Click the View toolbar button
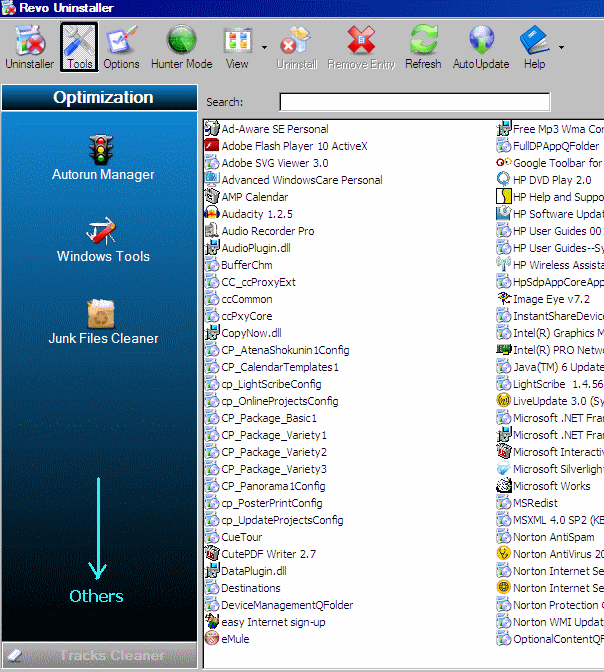This screenshot has width=604, height=672. [237, 47]
